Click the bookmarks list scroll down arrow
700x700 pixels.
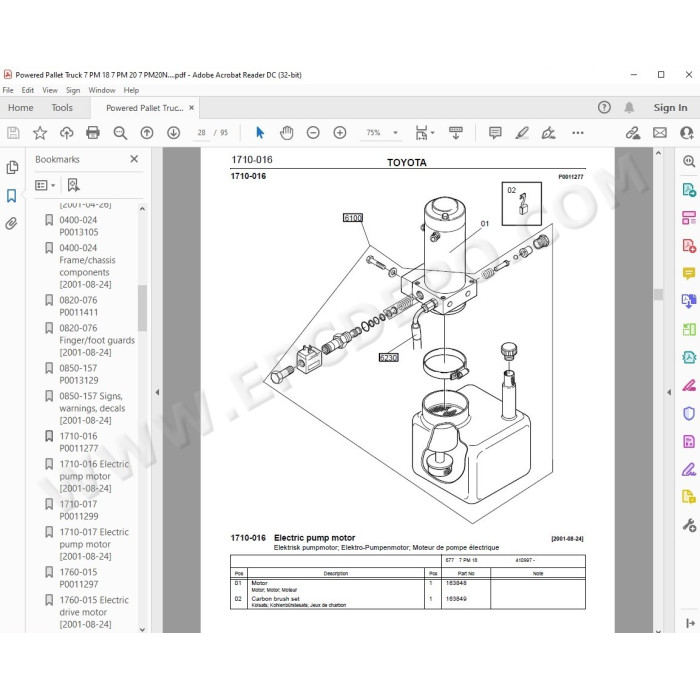click(142, 629)
